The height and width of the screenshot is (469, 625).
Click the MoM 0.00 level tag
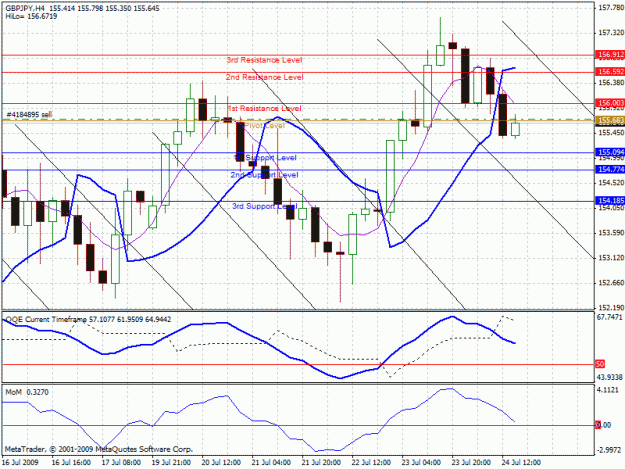pyautogui.click(x=603, y=425)
